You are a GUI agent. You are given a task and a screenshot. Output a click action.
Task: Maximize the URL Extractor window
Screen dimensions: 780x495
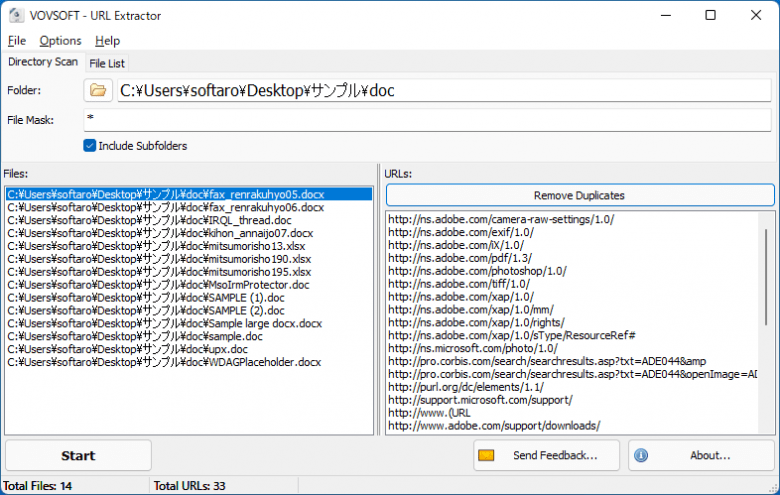(x=710, y=15)
